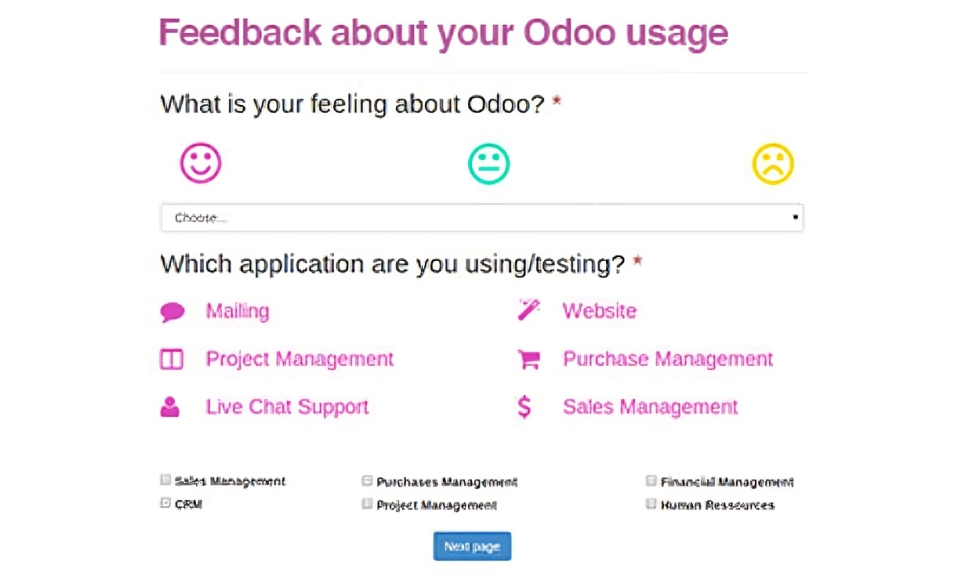Click the Live Chat Support user icon

(170, 406)
